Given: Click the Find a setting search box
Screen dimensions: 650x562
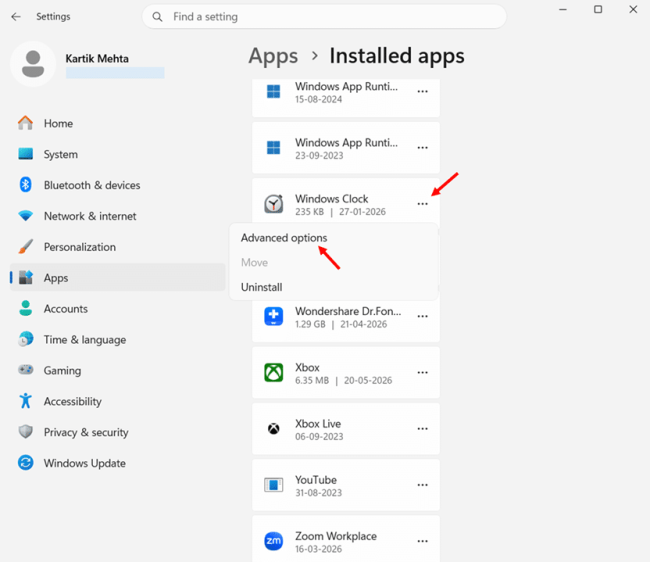Looking at the screenshot, I should click(324, 17).
